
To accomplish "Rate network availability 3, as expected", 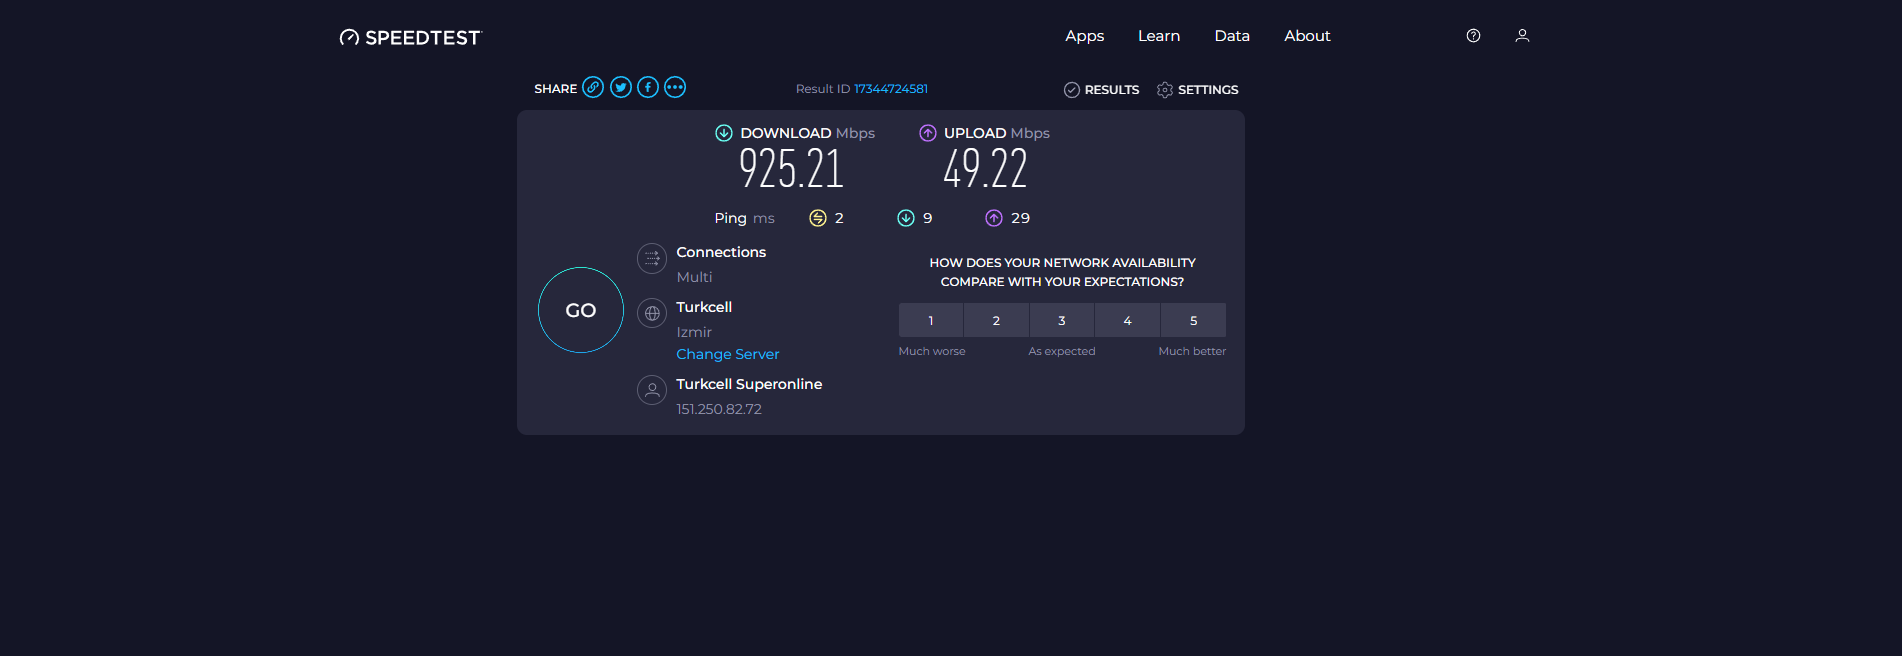I will click(1062, 320).
